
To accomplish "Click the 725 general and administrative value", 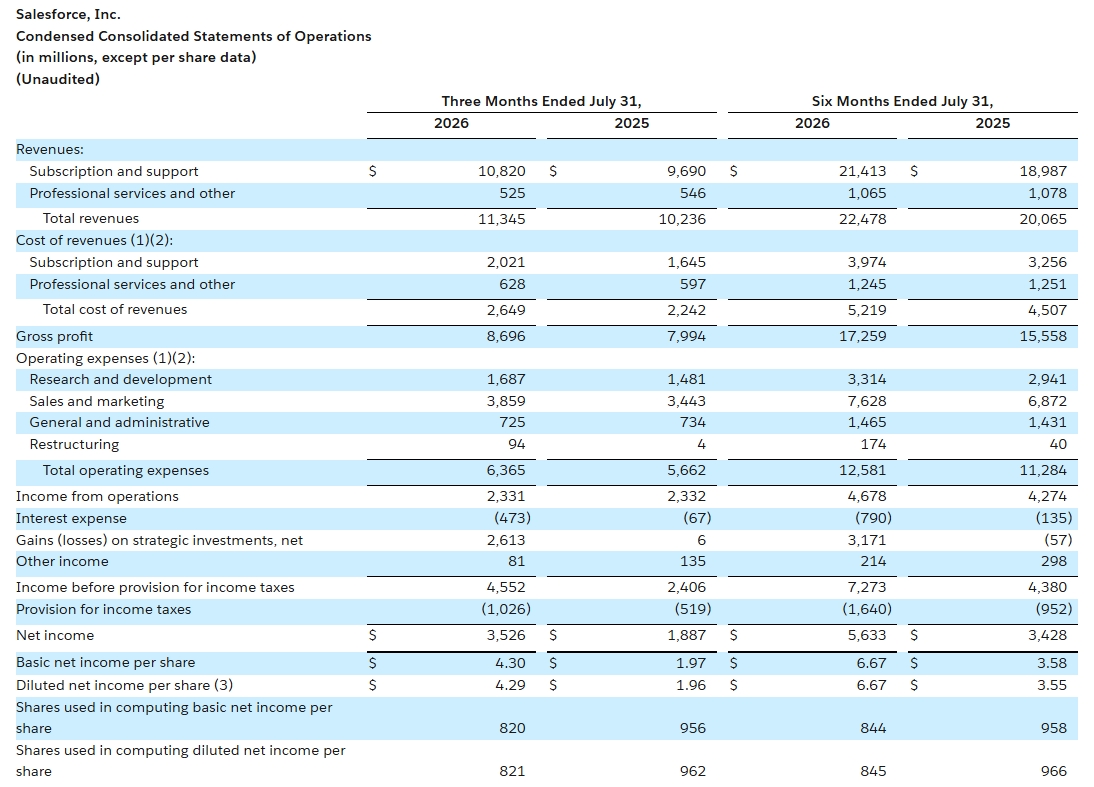I will [x=512, y=422].
